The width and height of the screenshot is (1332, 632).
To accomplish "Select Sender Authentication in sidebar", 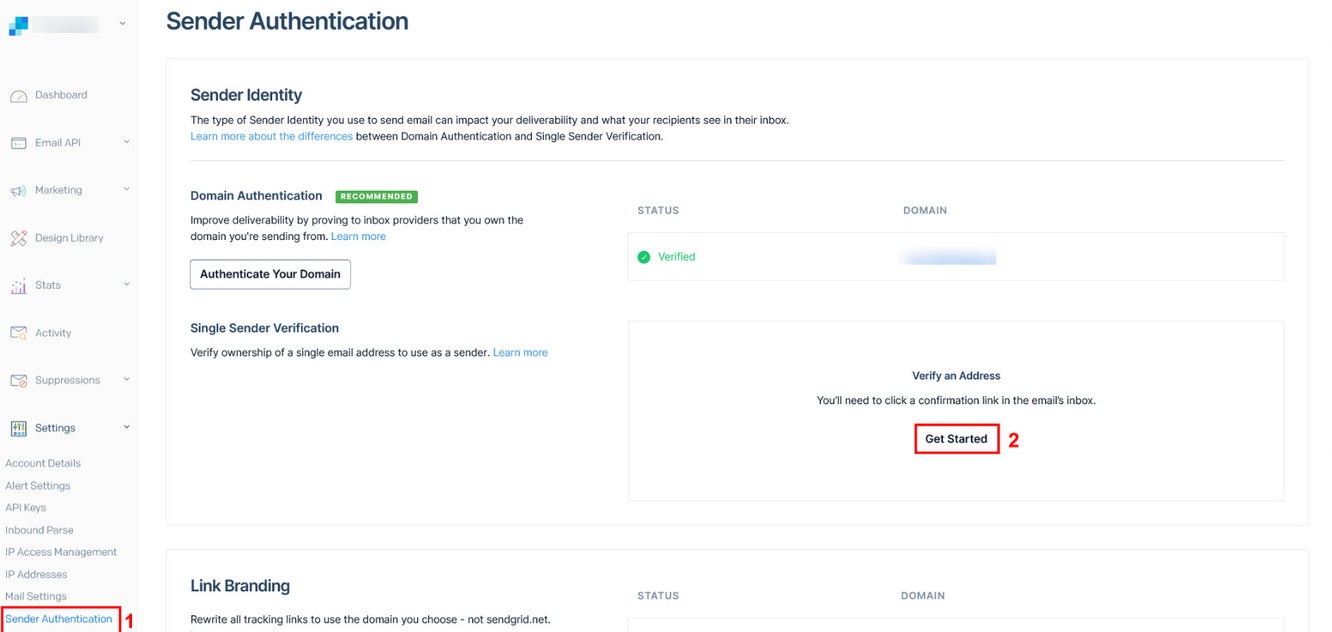I will (59, 619).
